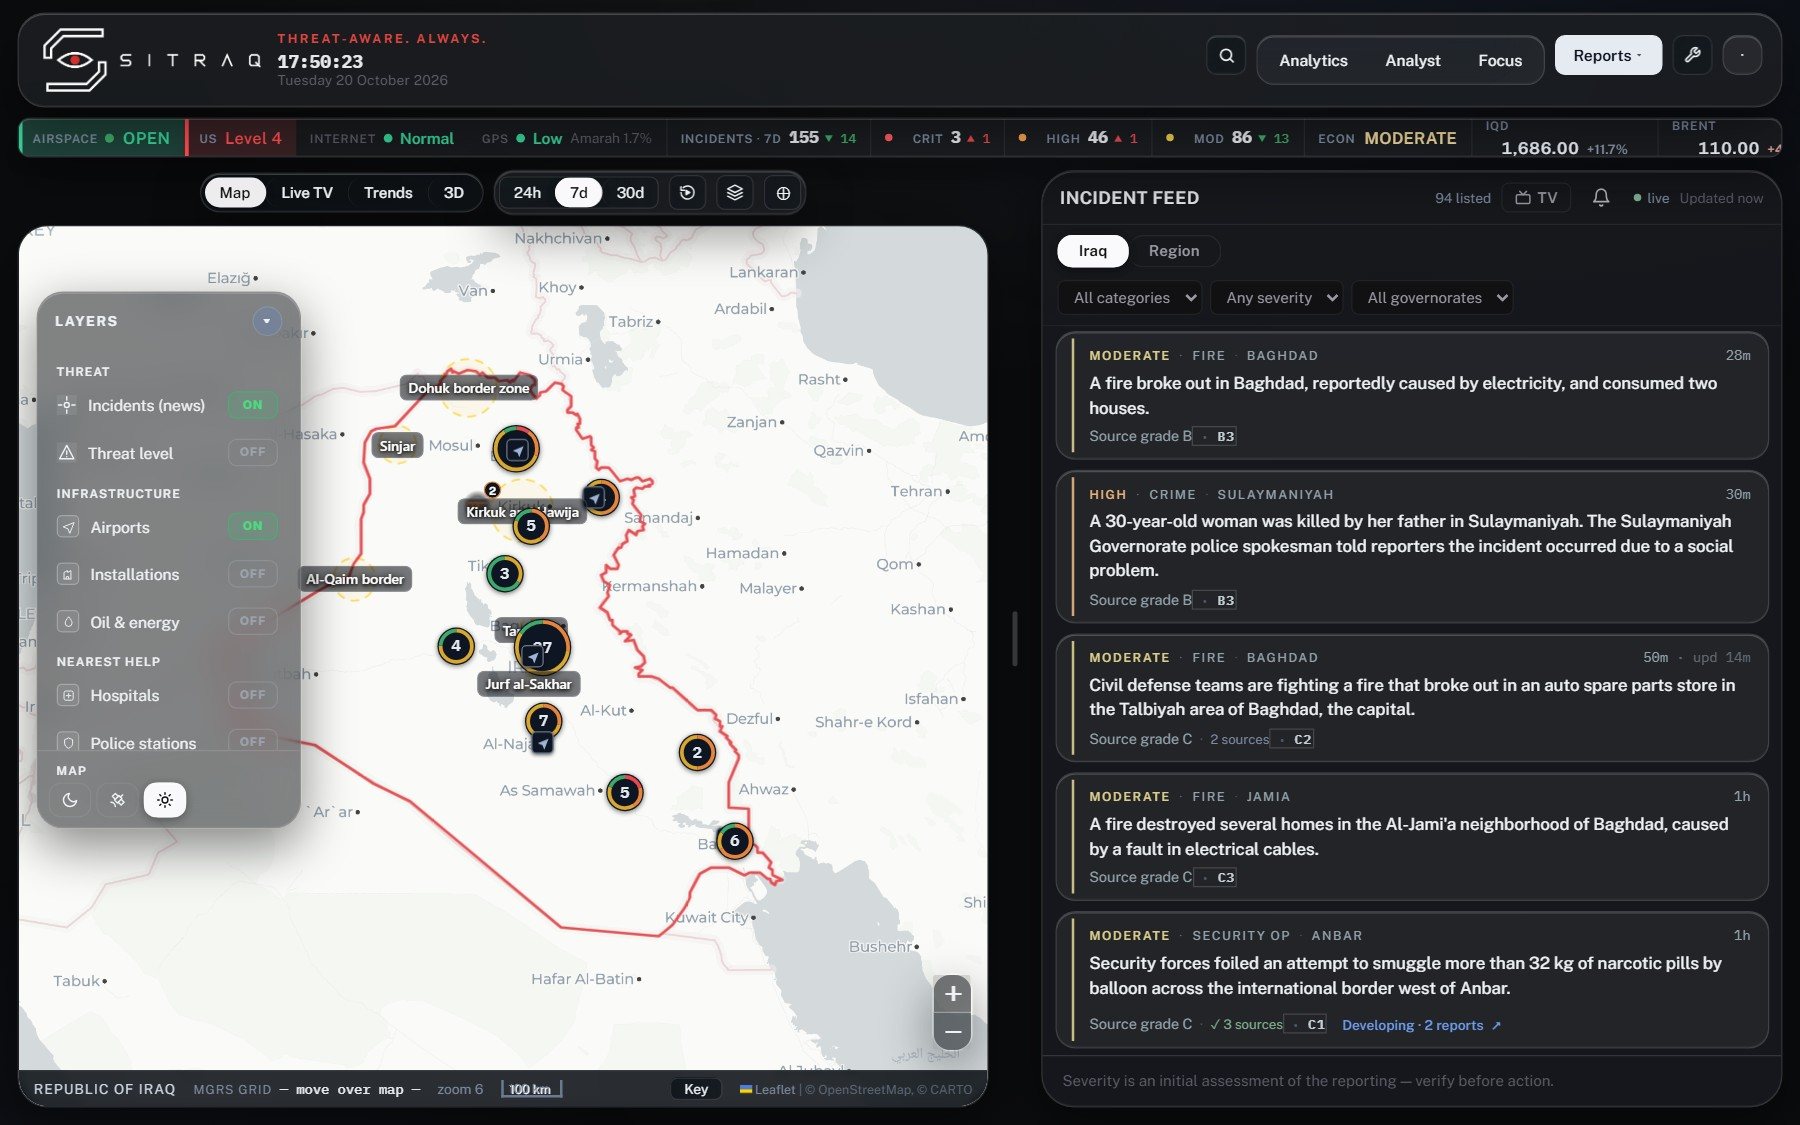Open Any severity dropdown

pos(1277,298)
